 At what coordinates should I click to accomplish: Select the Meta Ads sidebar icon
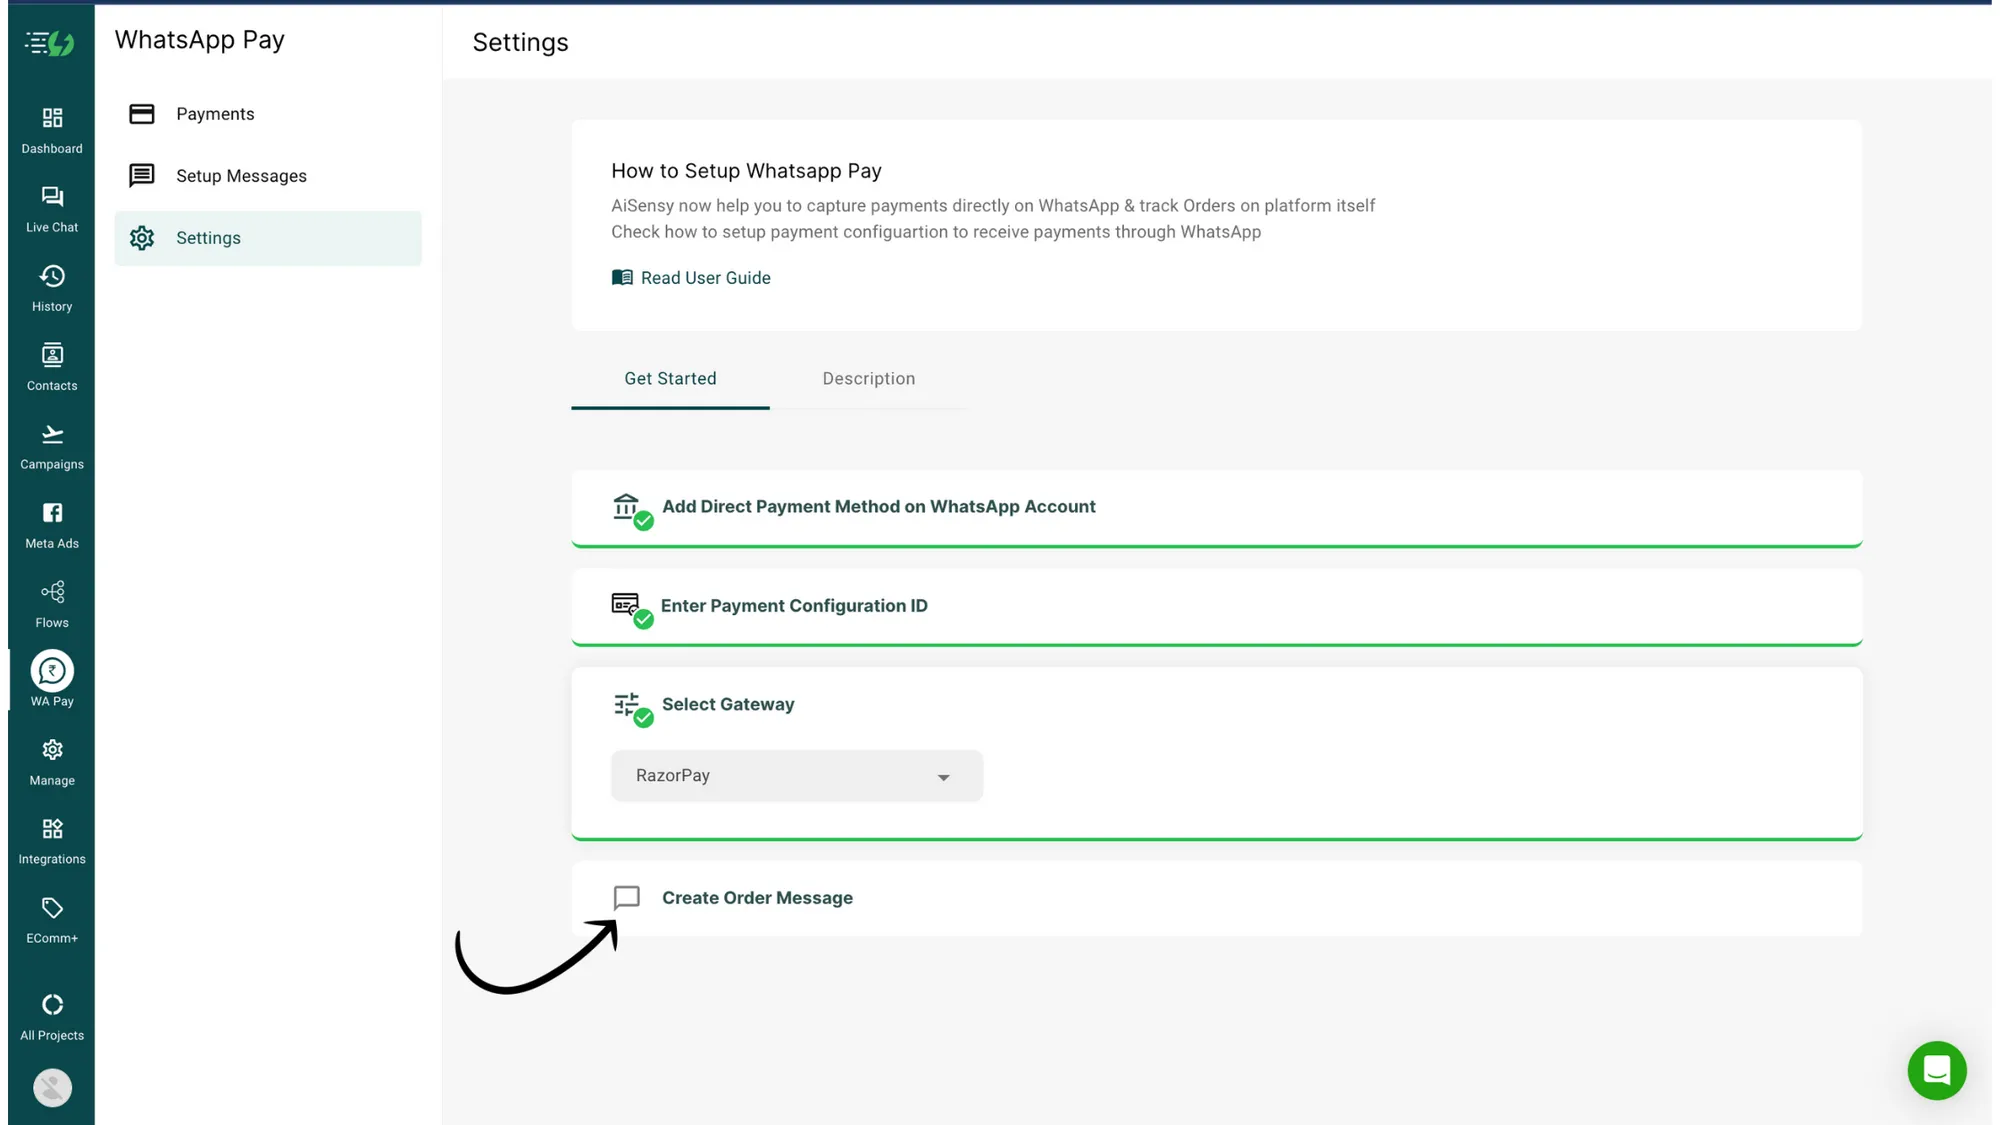[51, 522]
